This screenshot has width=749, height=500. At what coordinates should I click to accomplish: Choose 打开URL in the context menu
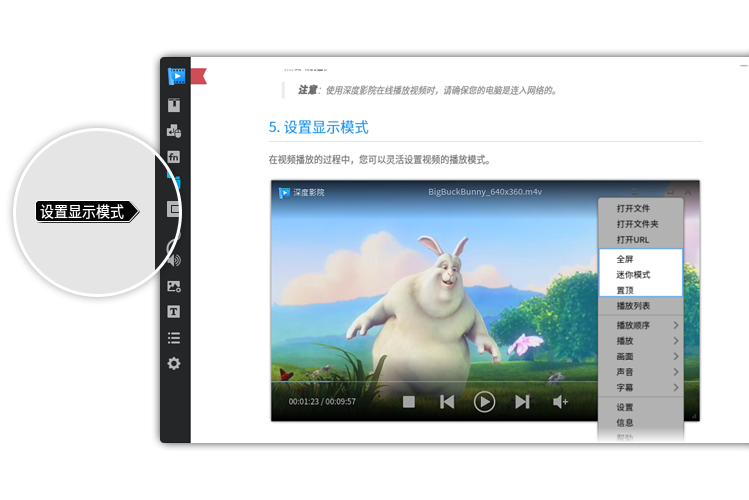click(x=641, y=240)
